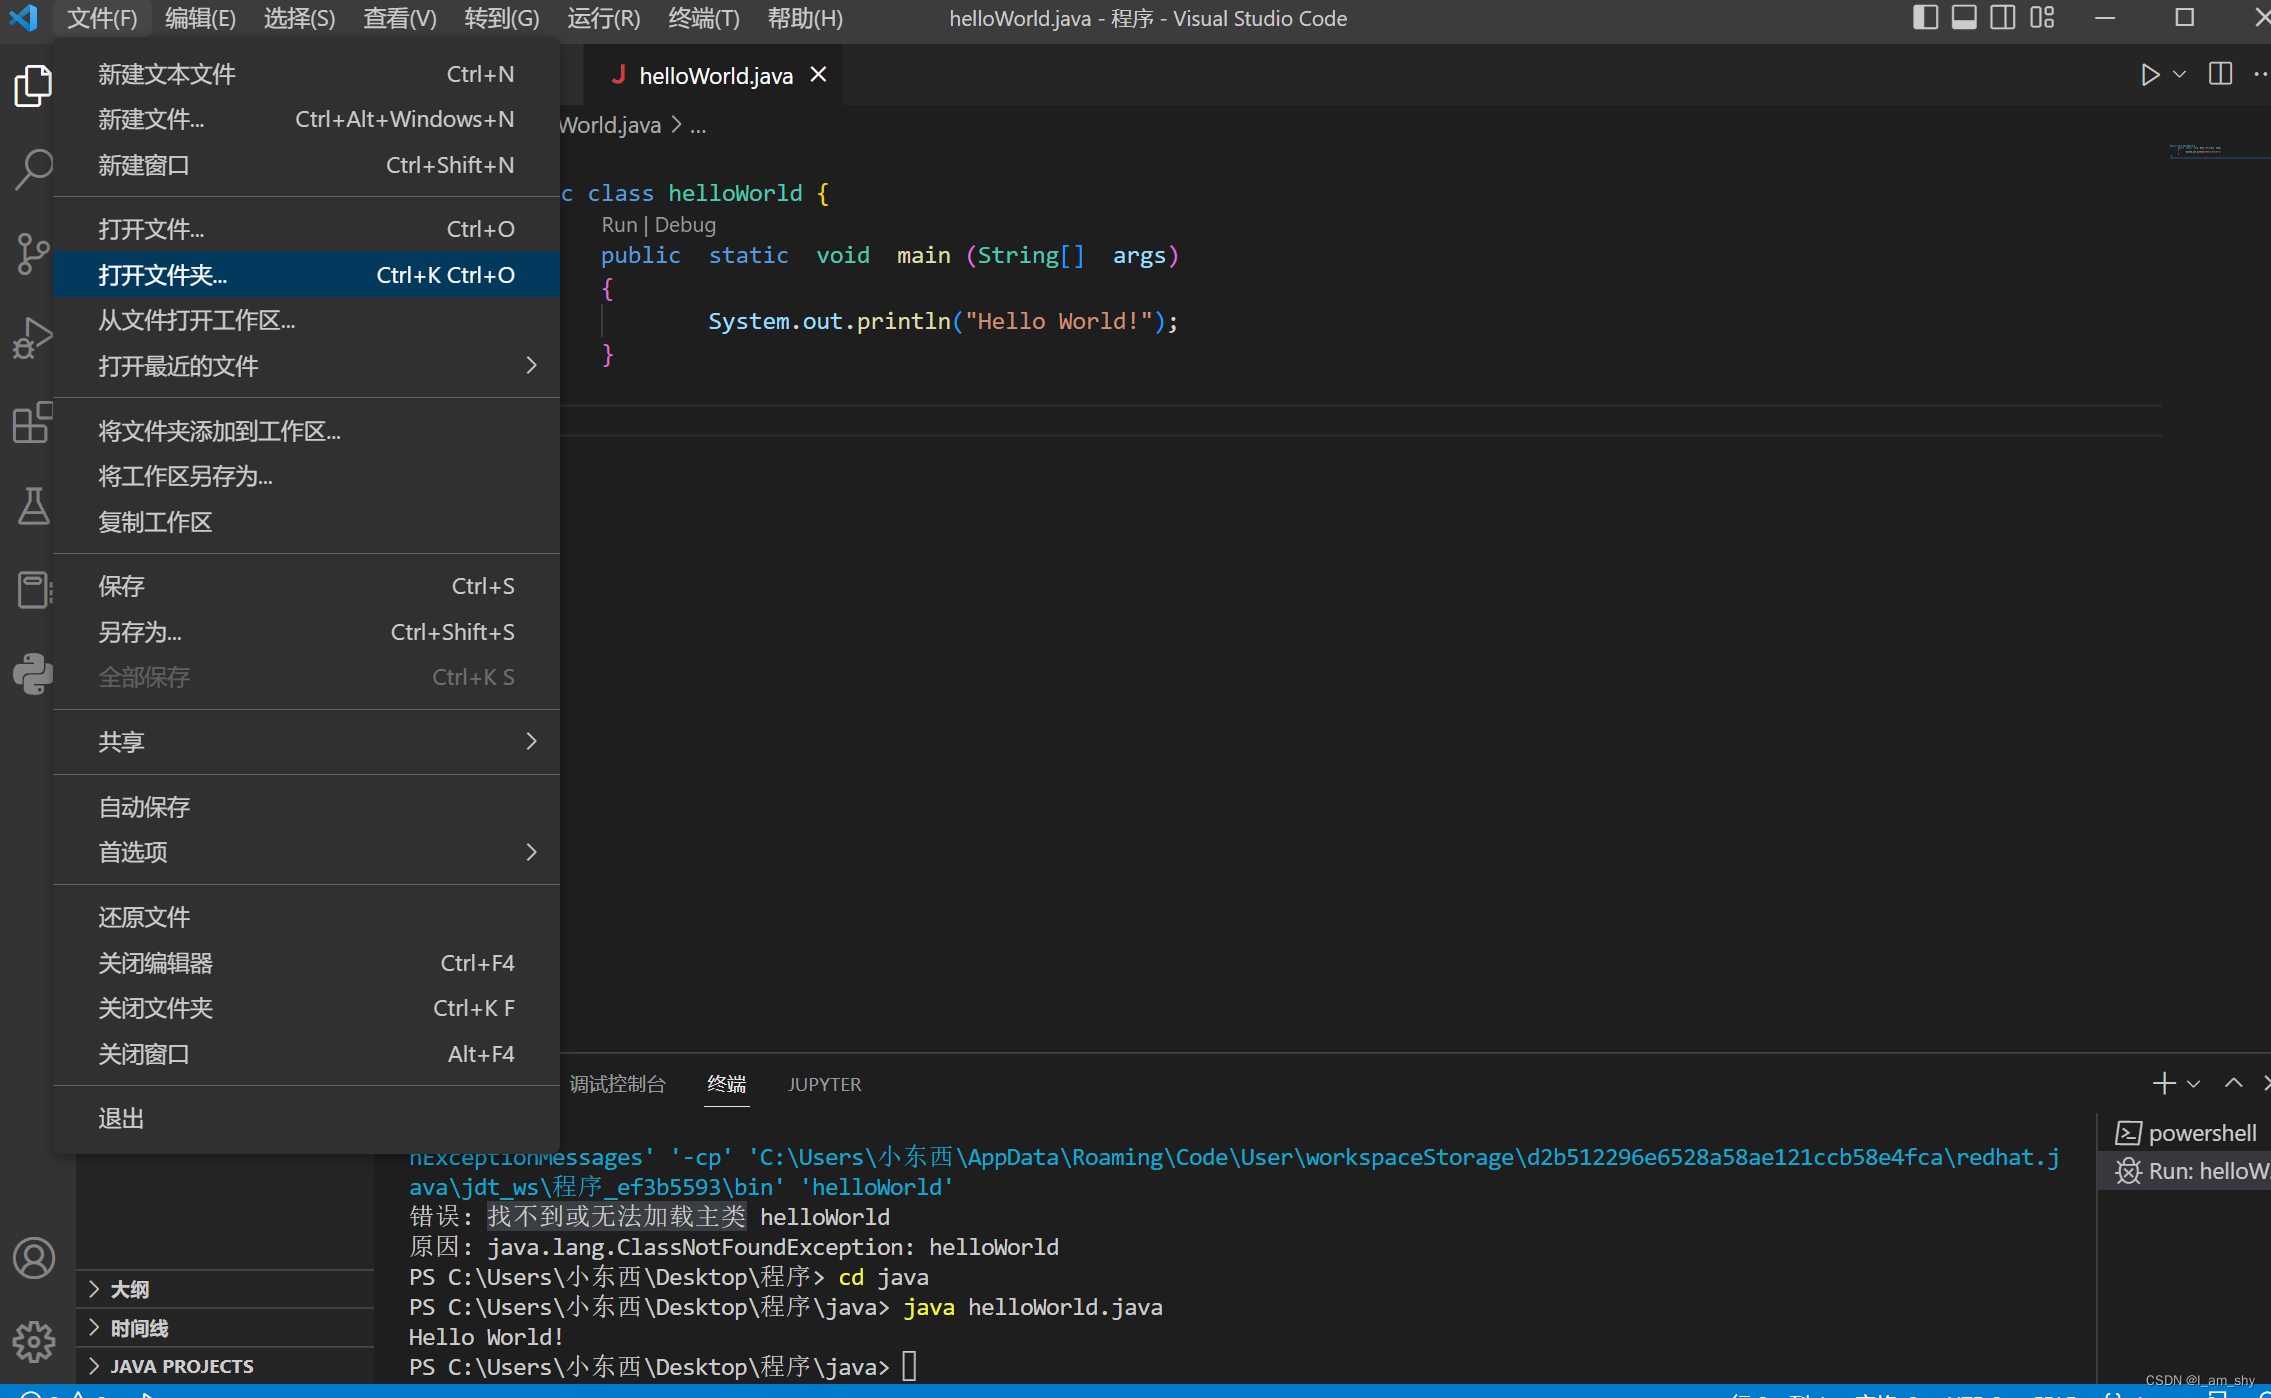Toggle 自动保存 in the File menu

click(144, 807)
